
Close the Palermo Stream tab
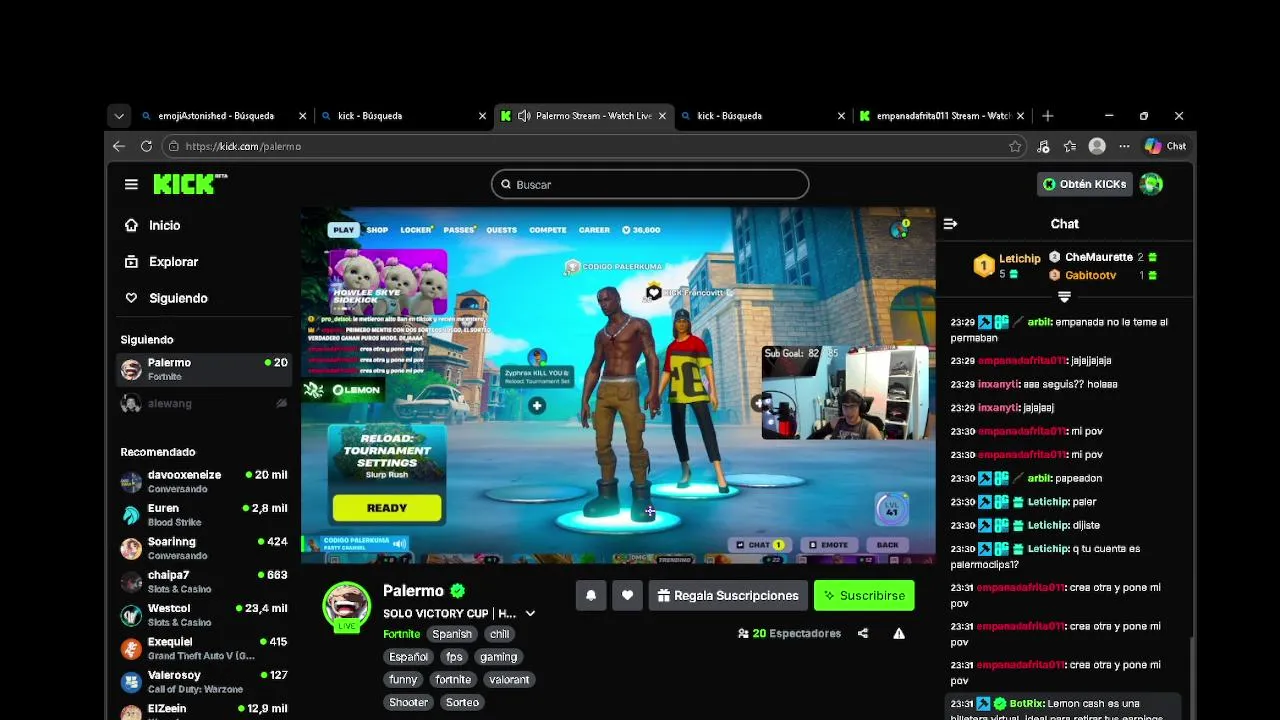[x=662, y=116]
